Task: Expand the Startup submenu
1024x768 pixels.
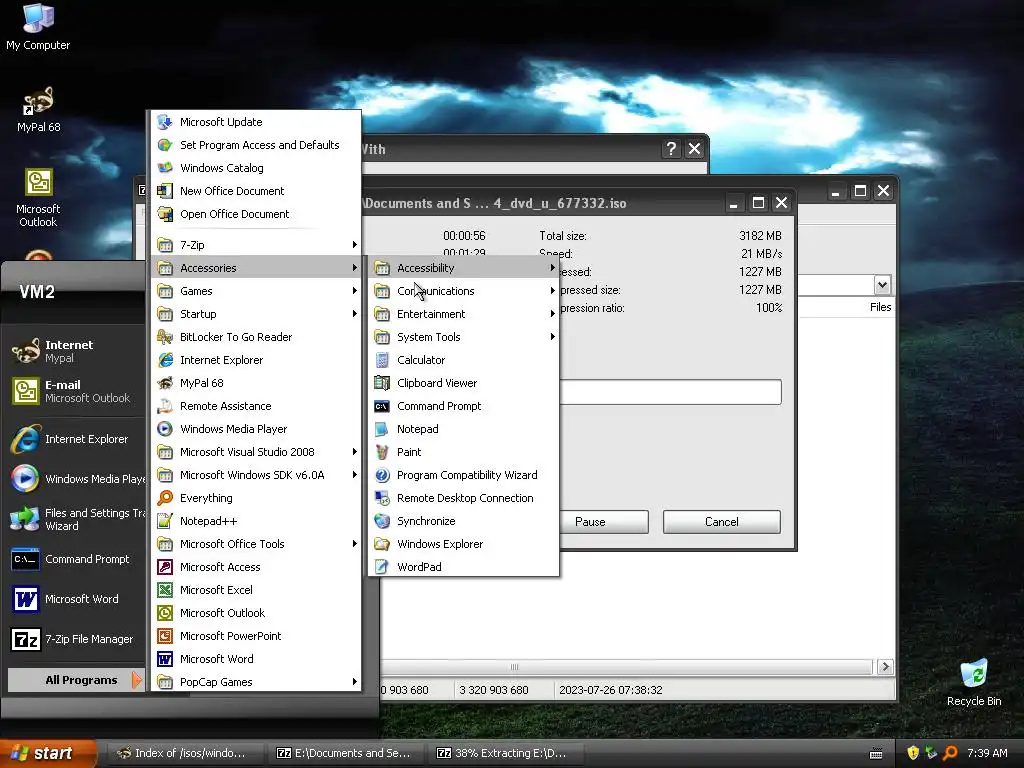Action: pyautogui.click(x=256, y=313)
